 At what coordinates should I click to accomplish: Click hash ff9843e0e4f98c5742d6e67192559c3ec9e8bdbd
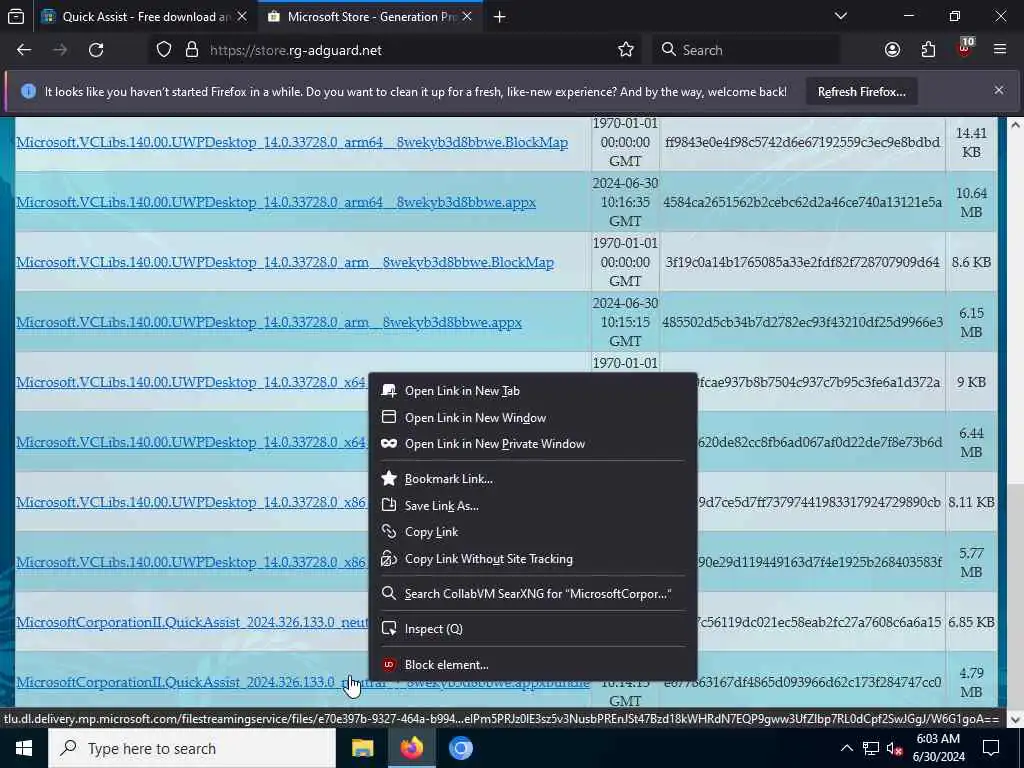click(x=802, y=142)
